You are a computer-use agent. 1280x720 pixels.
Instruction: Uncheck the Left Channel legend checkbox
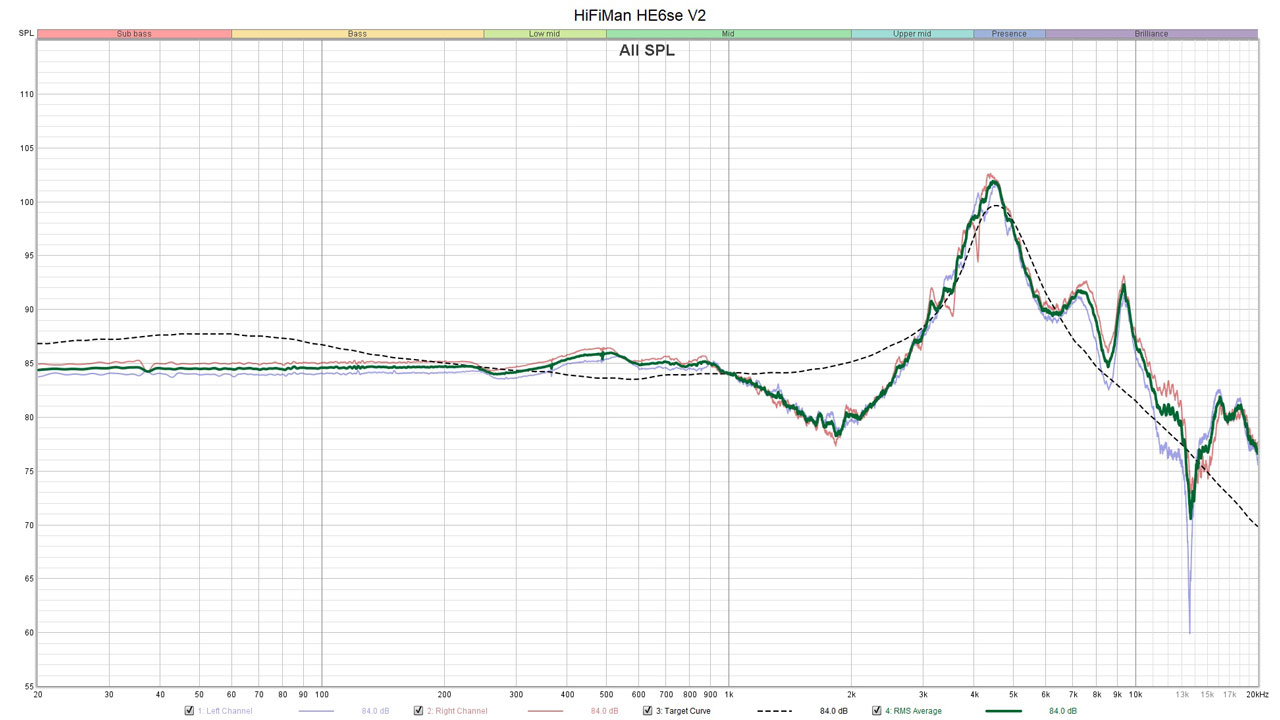[x=189, y=711]
